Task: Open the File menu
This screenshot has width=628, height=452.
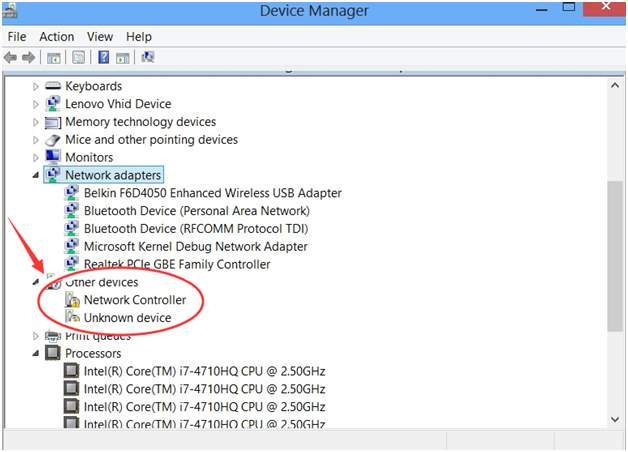Action: click(17, 37)
